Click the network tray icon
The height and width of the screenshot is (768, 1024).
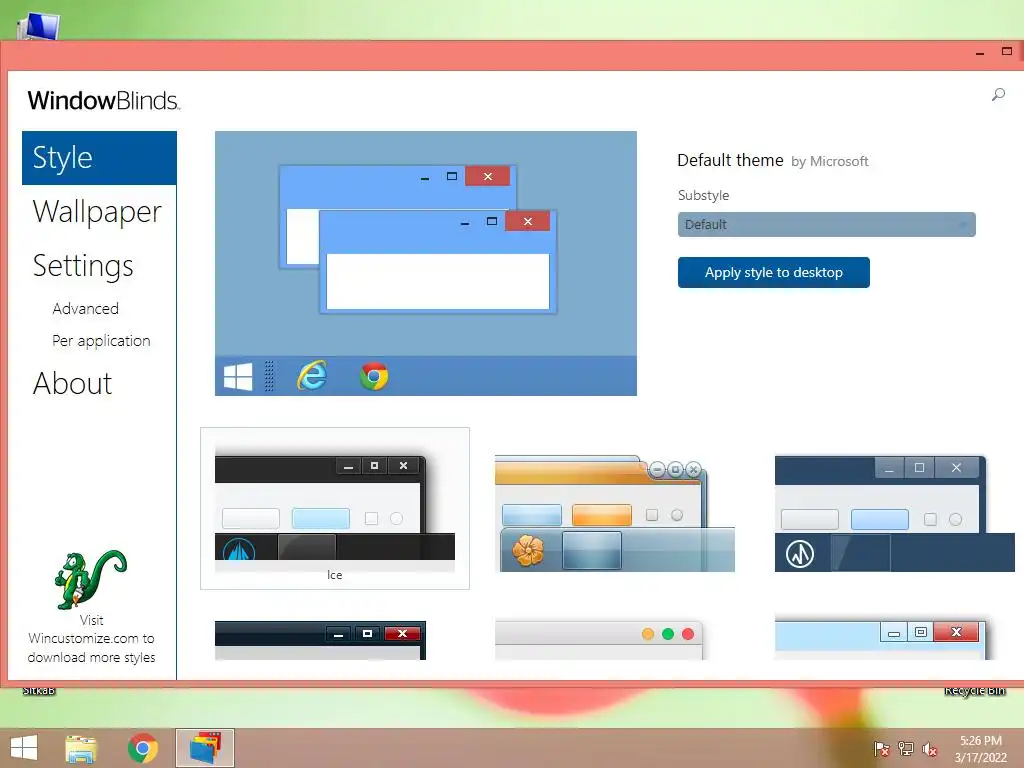[906, 749]
